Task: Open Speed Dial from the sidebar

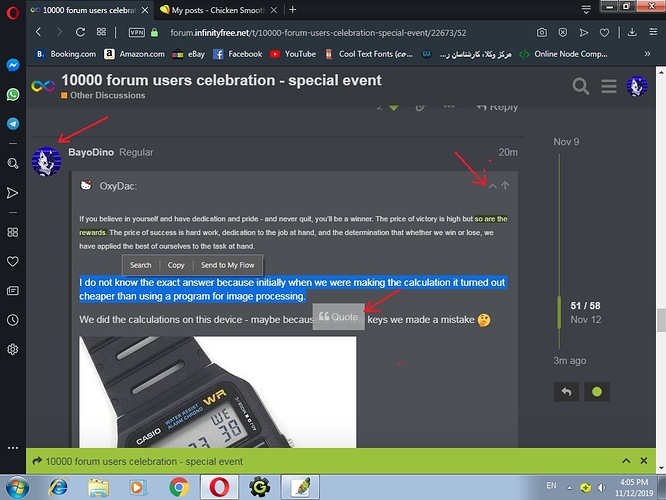Action: pos(13,232)
